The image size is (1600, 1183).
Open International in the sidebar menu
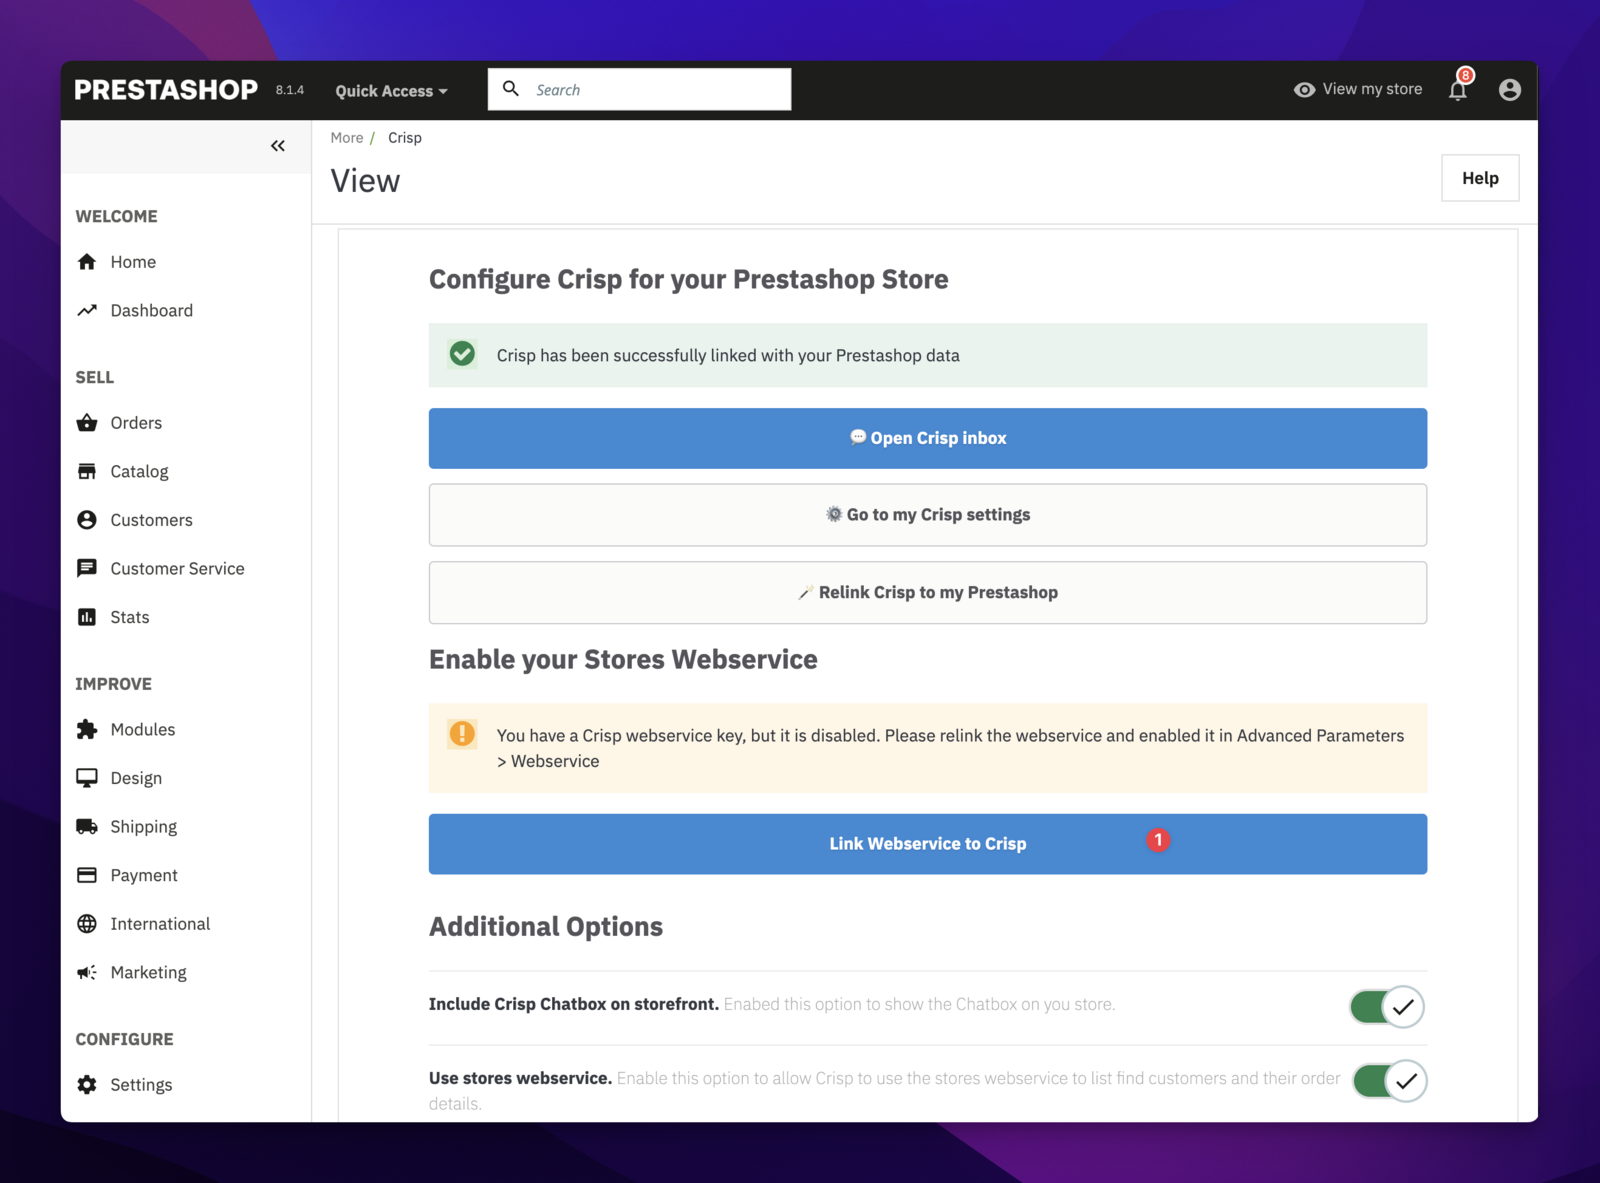point(160,924)
